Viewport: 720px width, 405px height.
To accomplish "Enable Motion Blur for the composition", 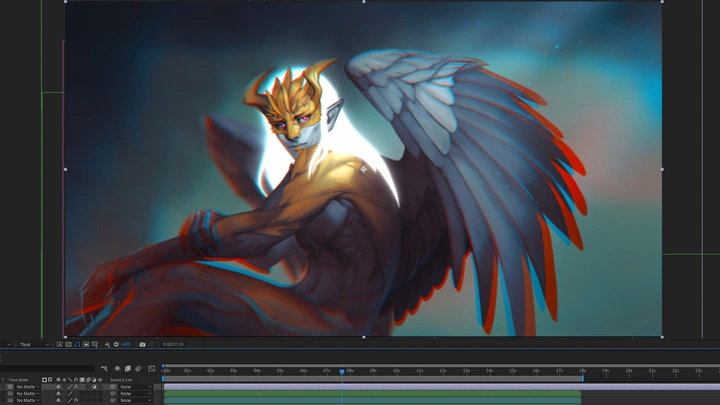I will click(138, 368).
